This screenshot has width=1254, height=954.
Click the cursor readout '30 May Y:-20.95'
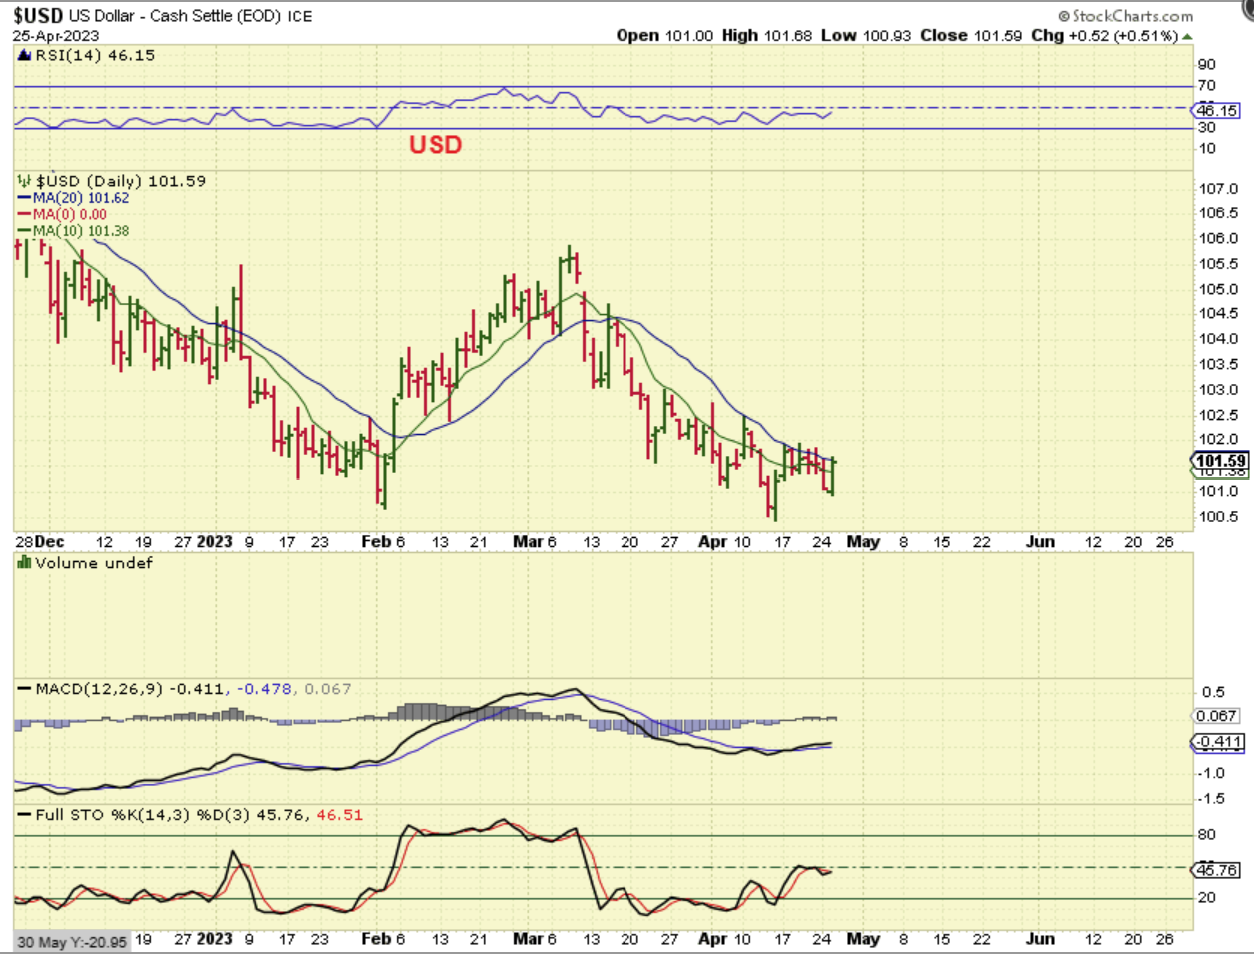tap(72, 942)
